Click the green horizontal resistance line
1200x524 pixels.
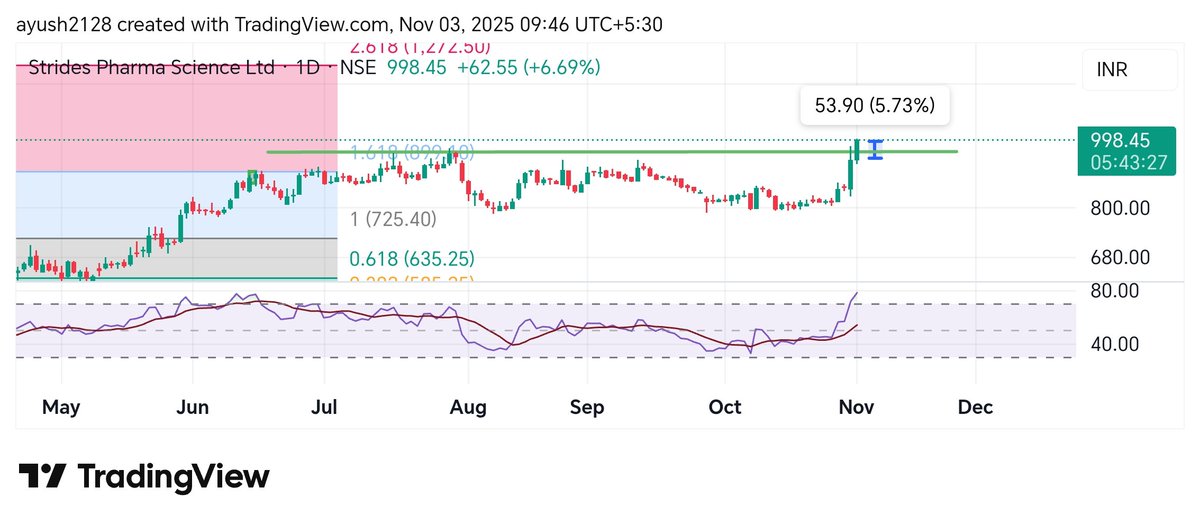[x=612, y=151]
